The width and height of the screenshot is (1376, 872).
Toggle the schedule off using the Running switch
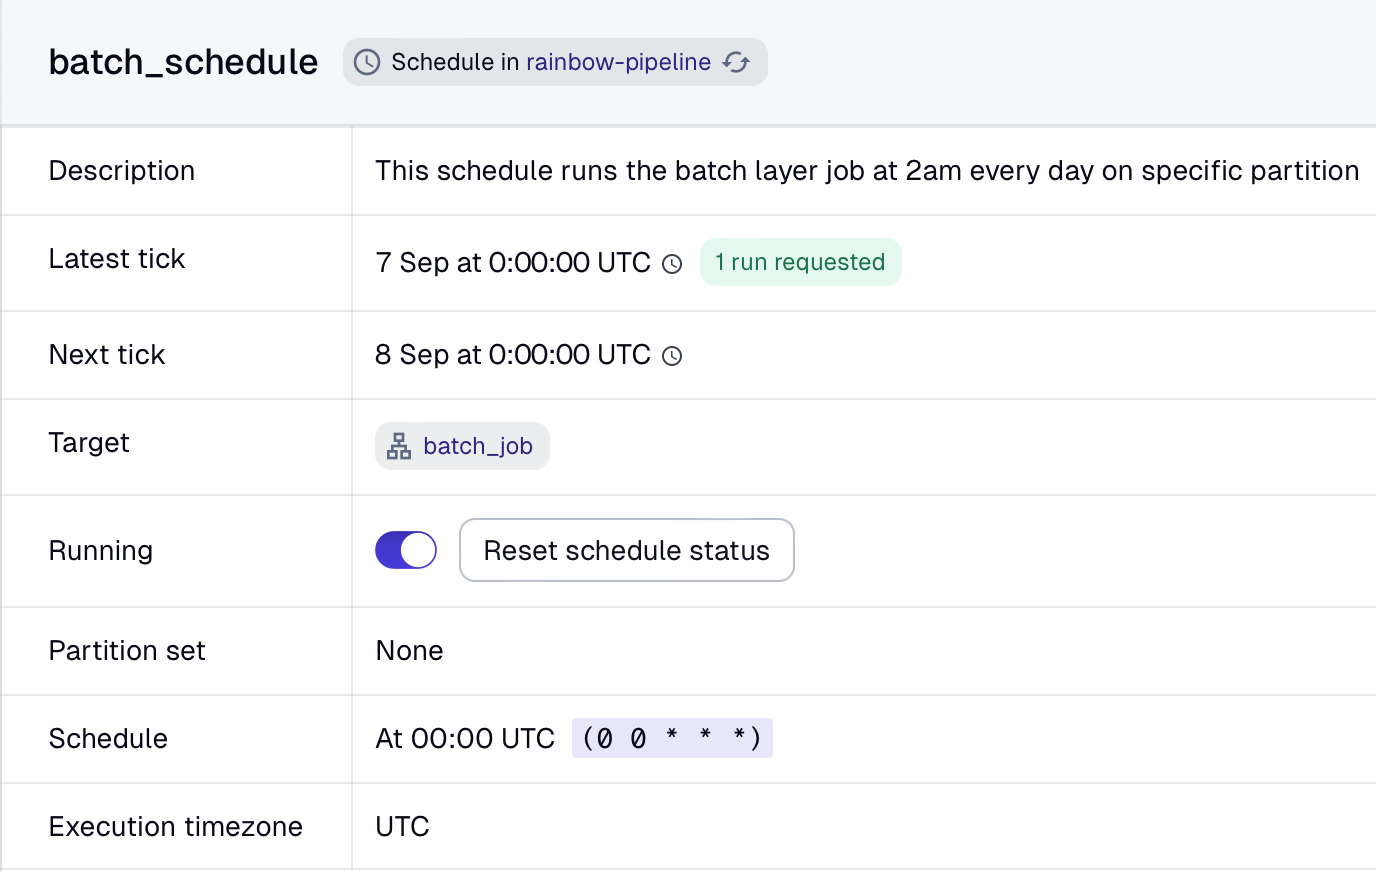click(x=405, y=550)
